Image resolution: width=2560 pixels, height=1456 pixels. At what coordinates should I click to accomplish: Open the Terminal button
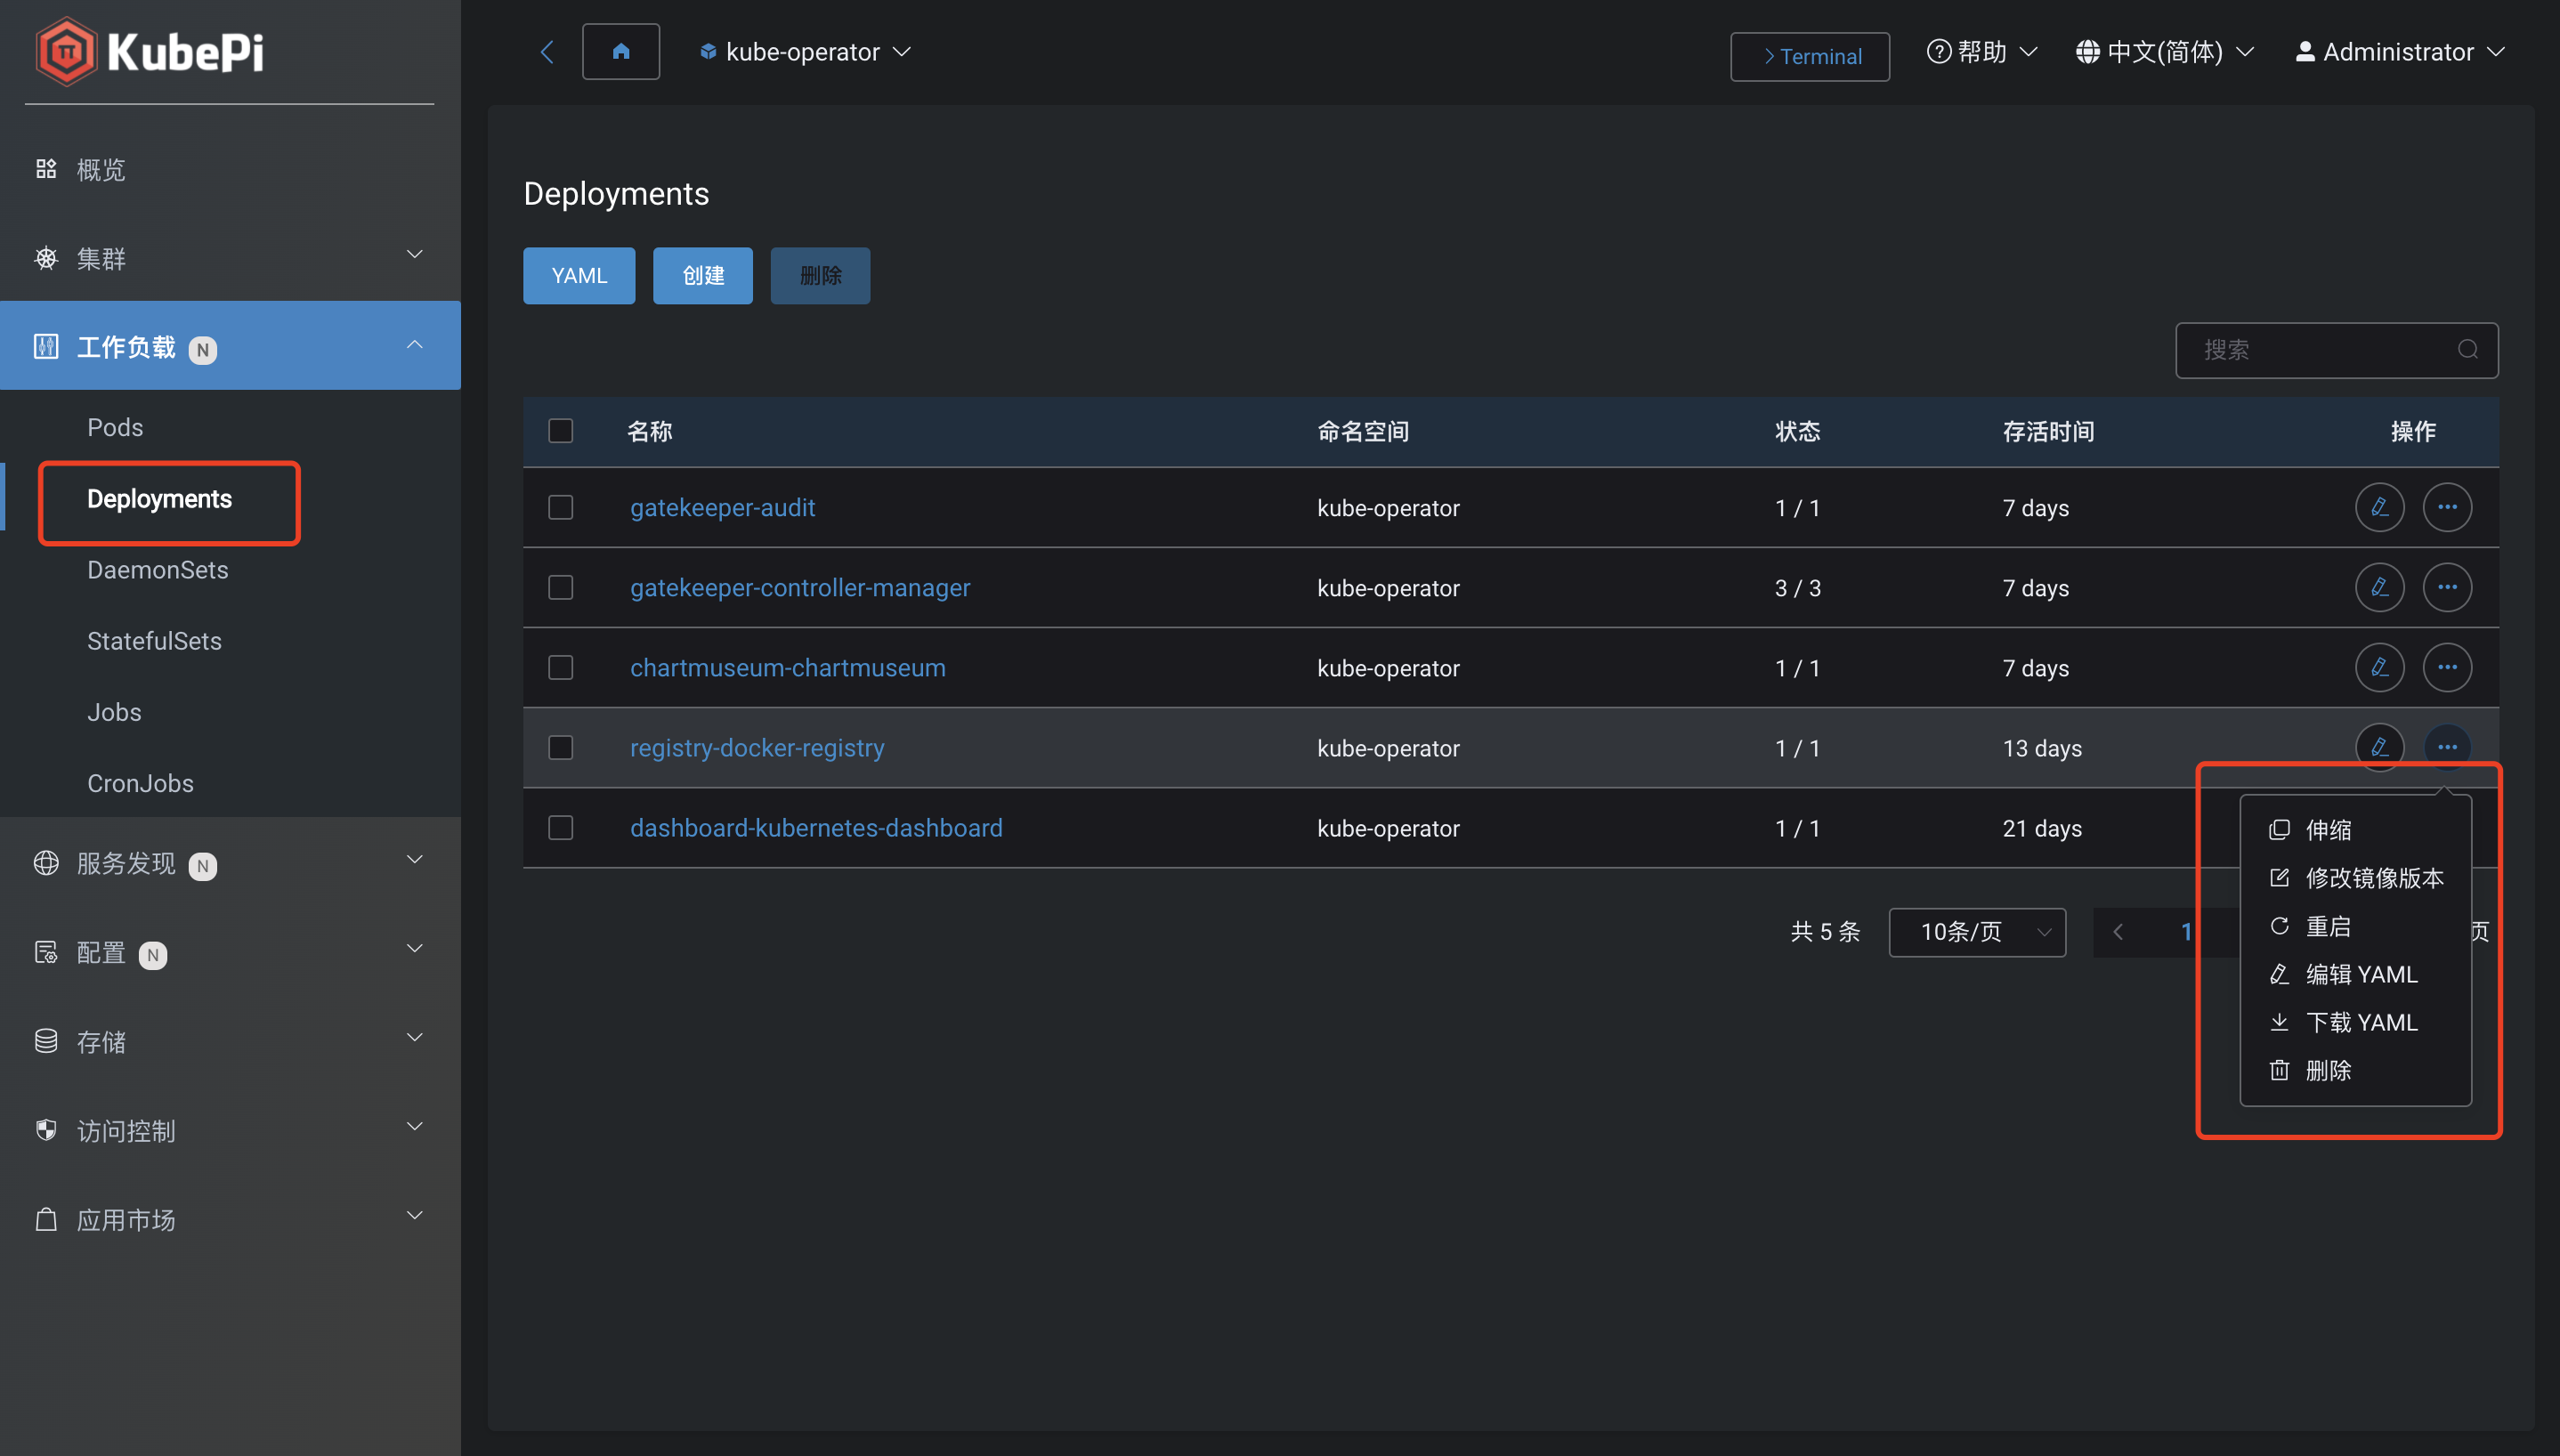(x=1810, y=56)
